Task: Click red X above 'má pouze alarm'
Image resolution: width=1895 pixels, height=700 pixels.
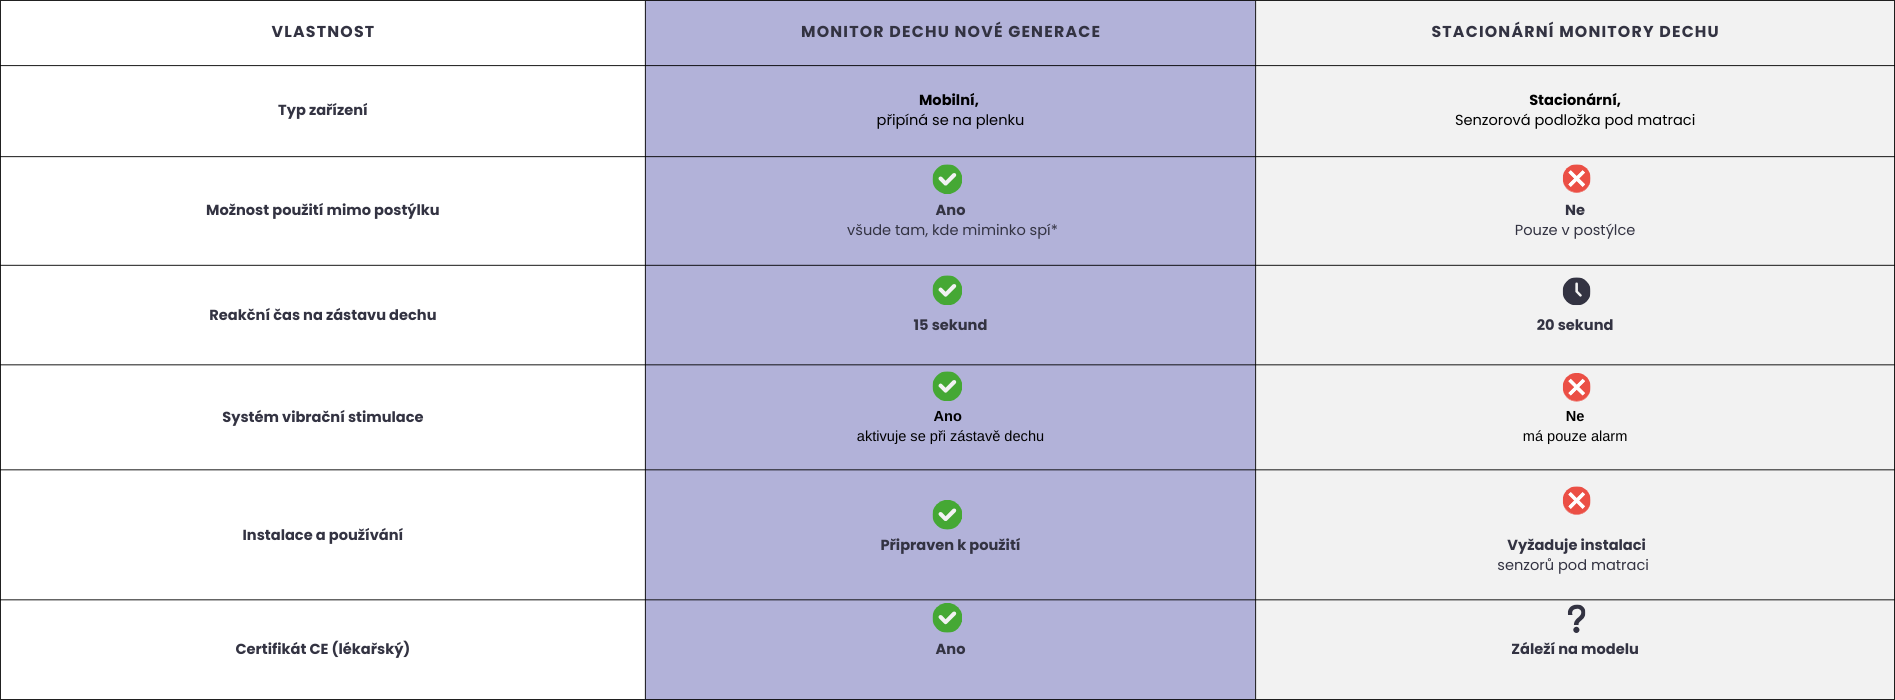Action: pyautogui.click(x=1576, y=387)
